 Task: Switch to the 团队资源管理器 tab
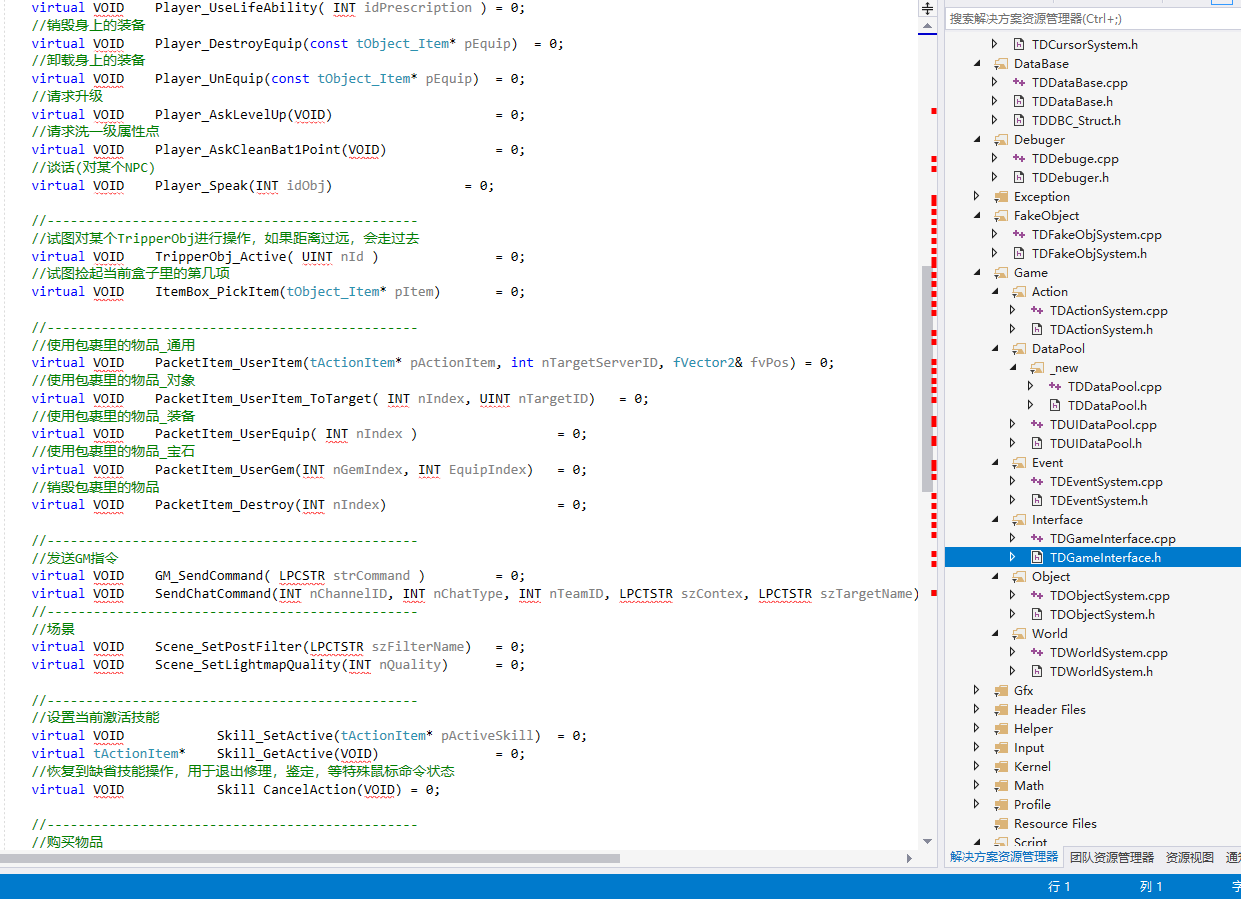tap(1111, 858)
